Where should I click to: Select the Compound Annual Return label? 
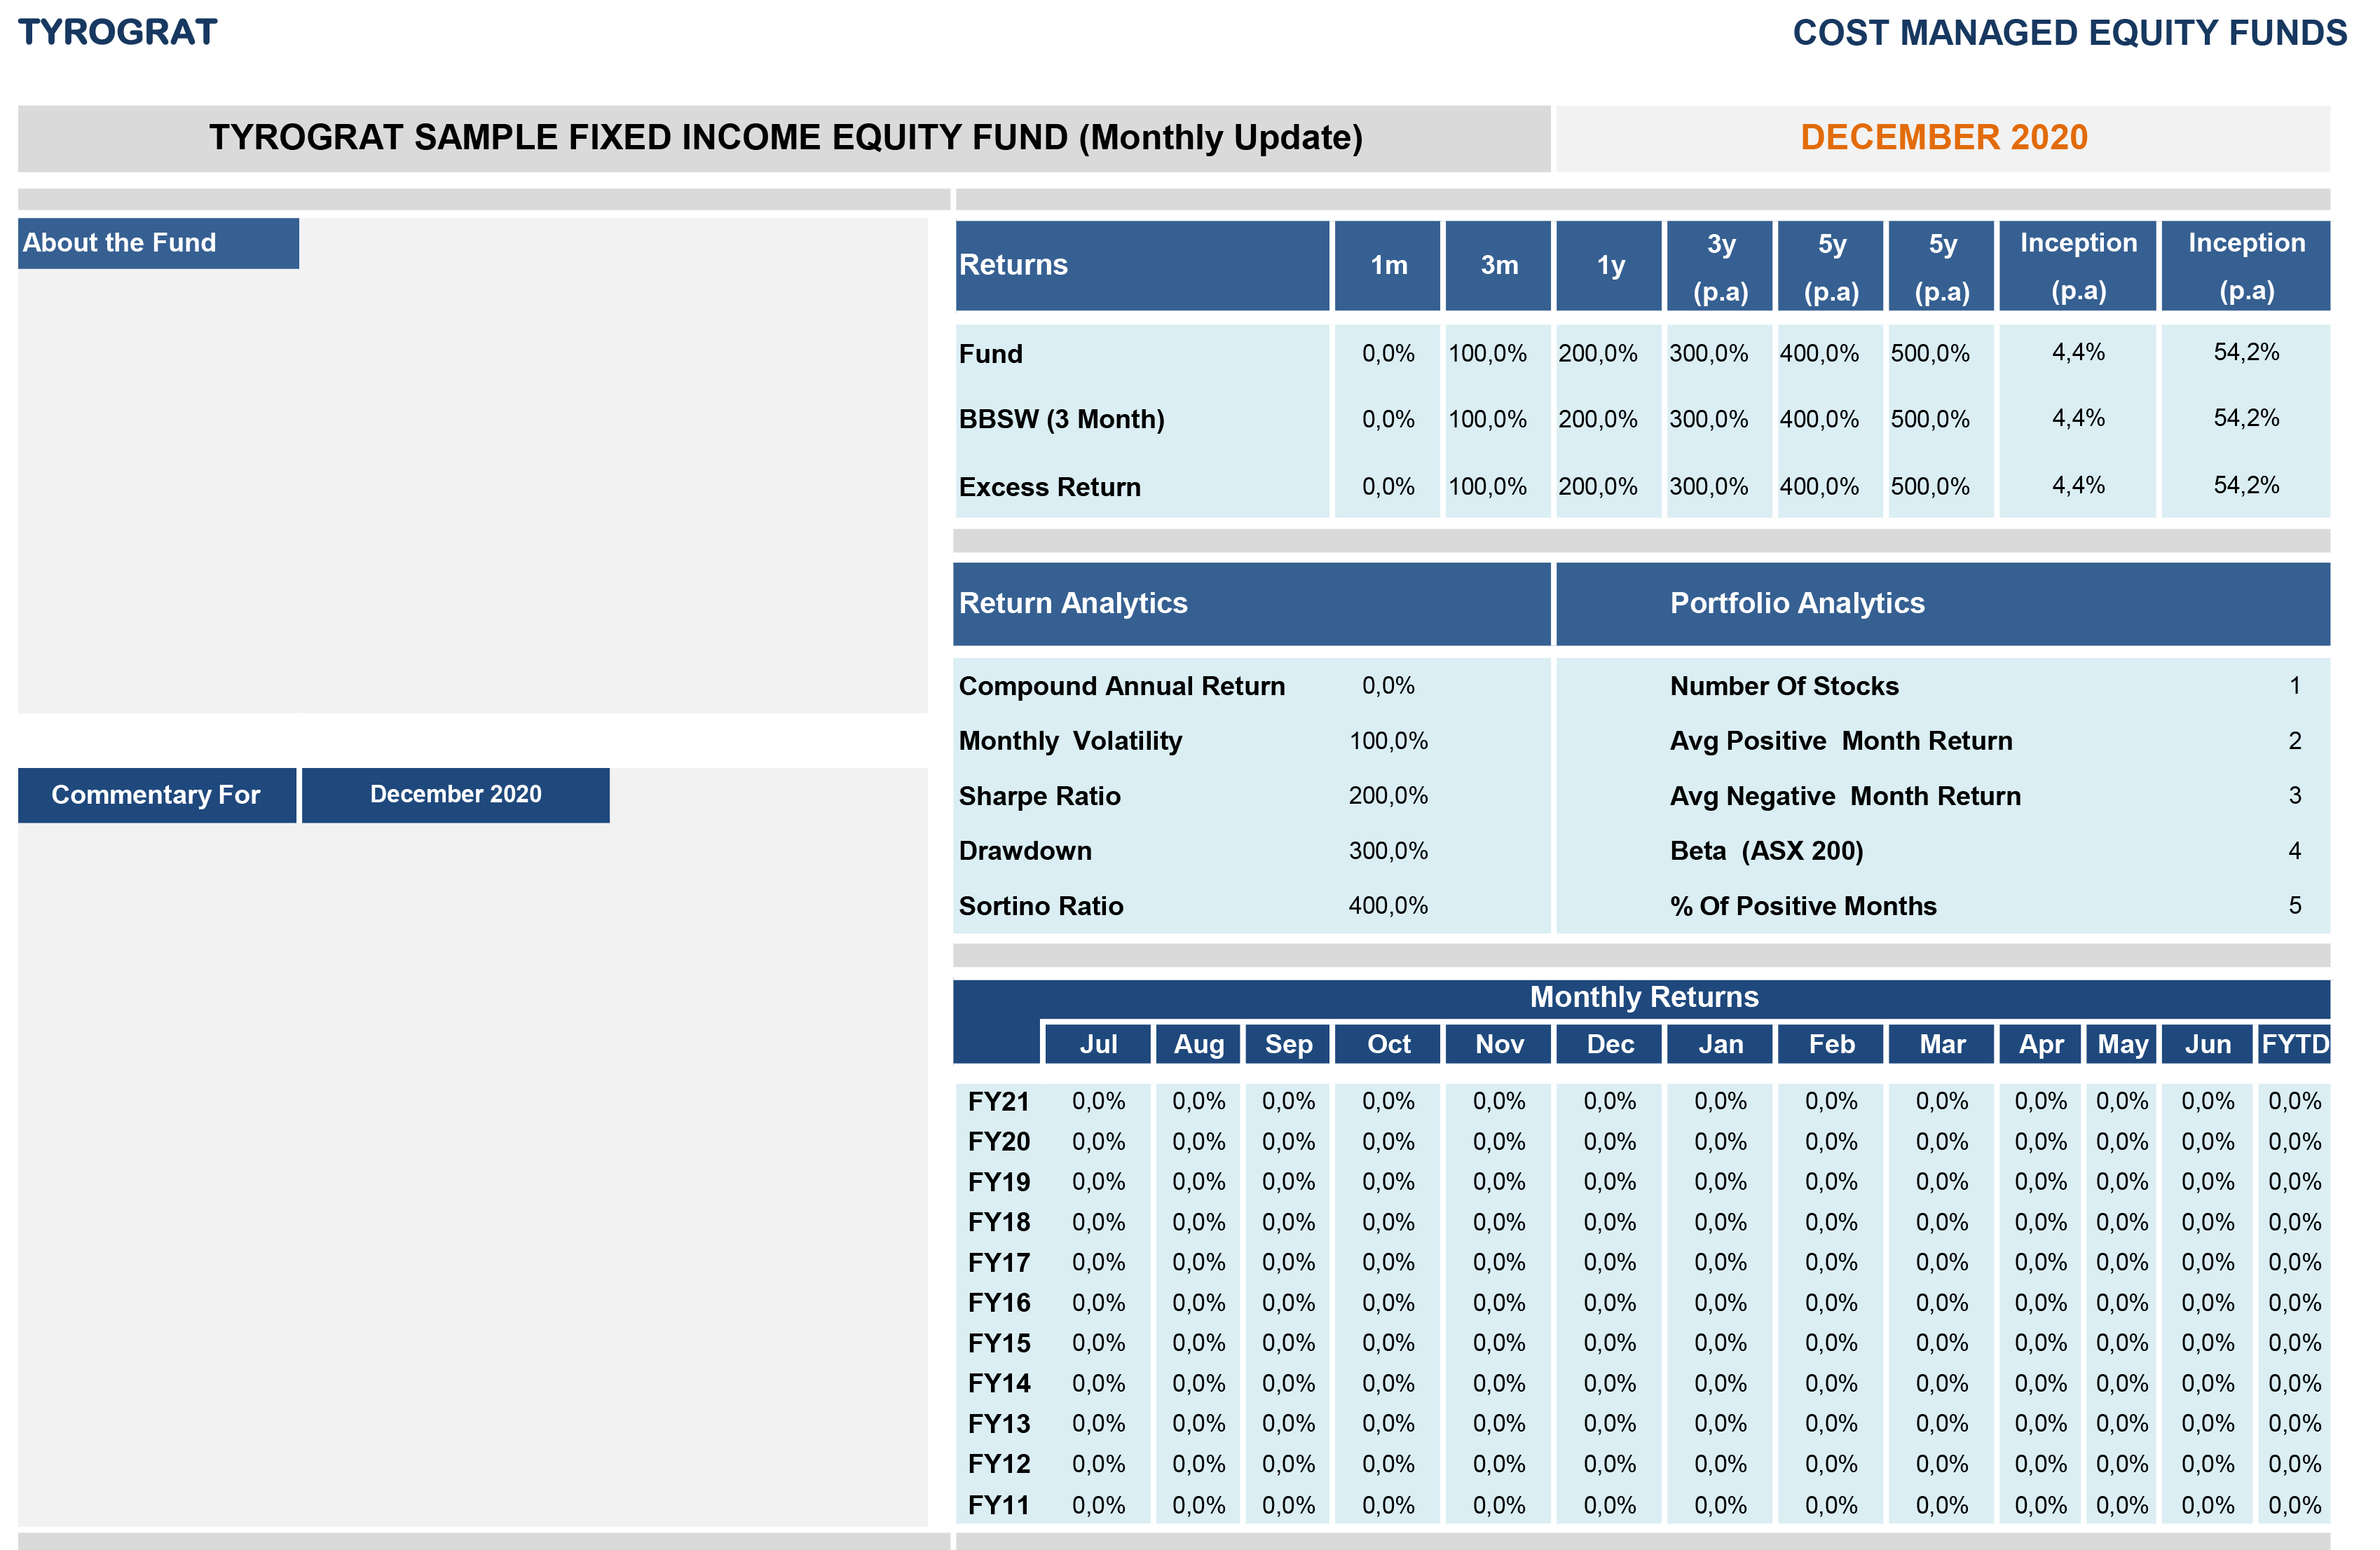click(1122, 686)
